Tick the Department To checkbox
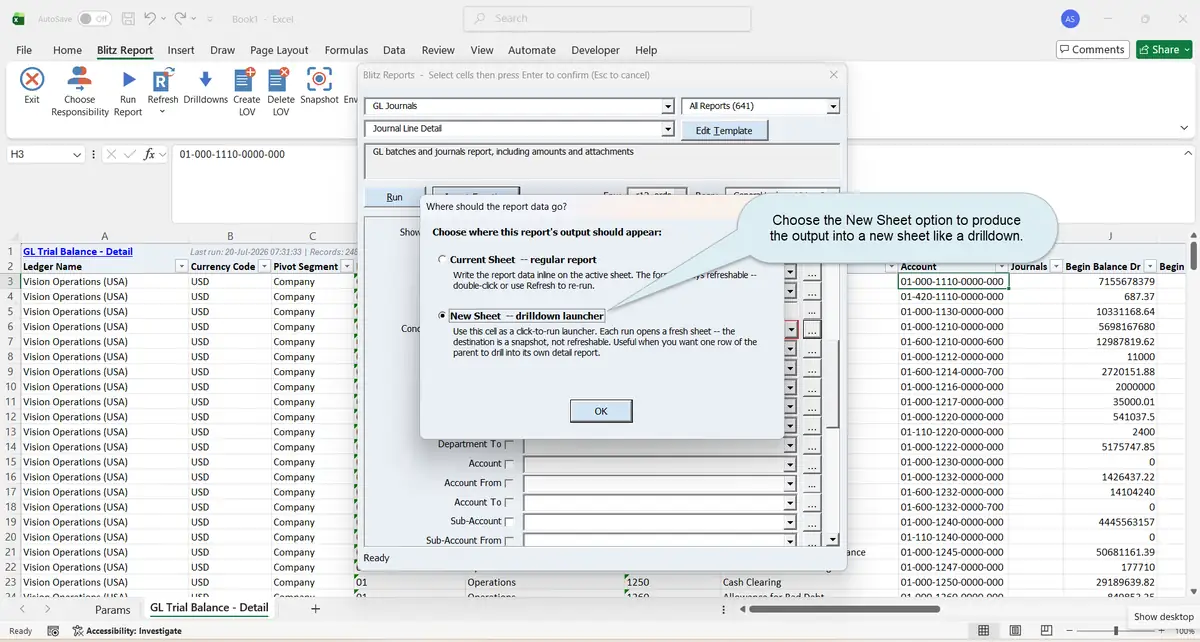 [510, 444]
